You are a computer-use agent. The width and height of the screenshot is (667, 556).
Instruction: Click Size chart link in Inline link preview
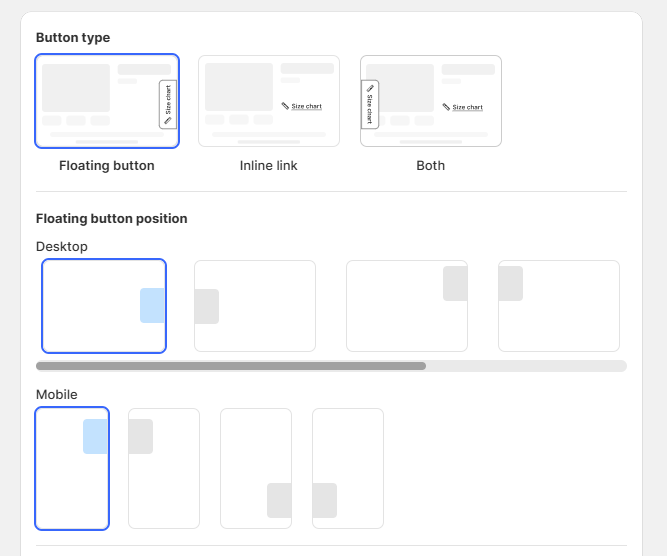[302, 106]
